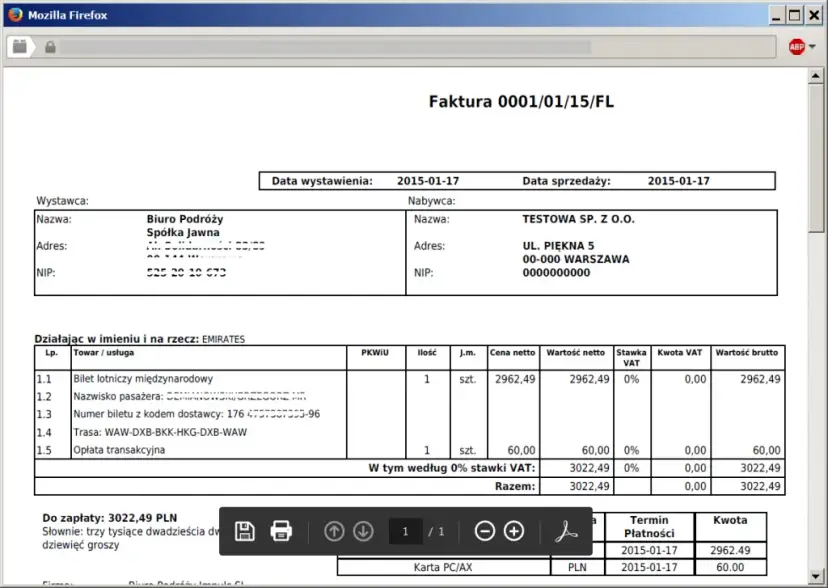Print the displayed invoice
828x588 pixels.
281,530
